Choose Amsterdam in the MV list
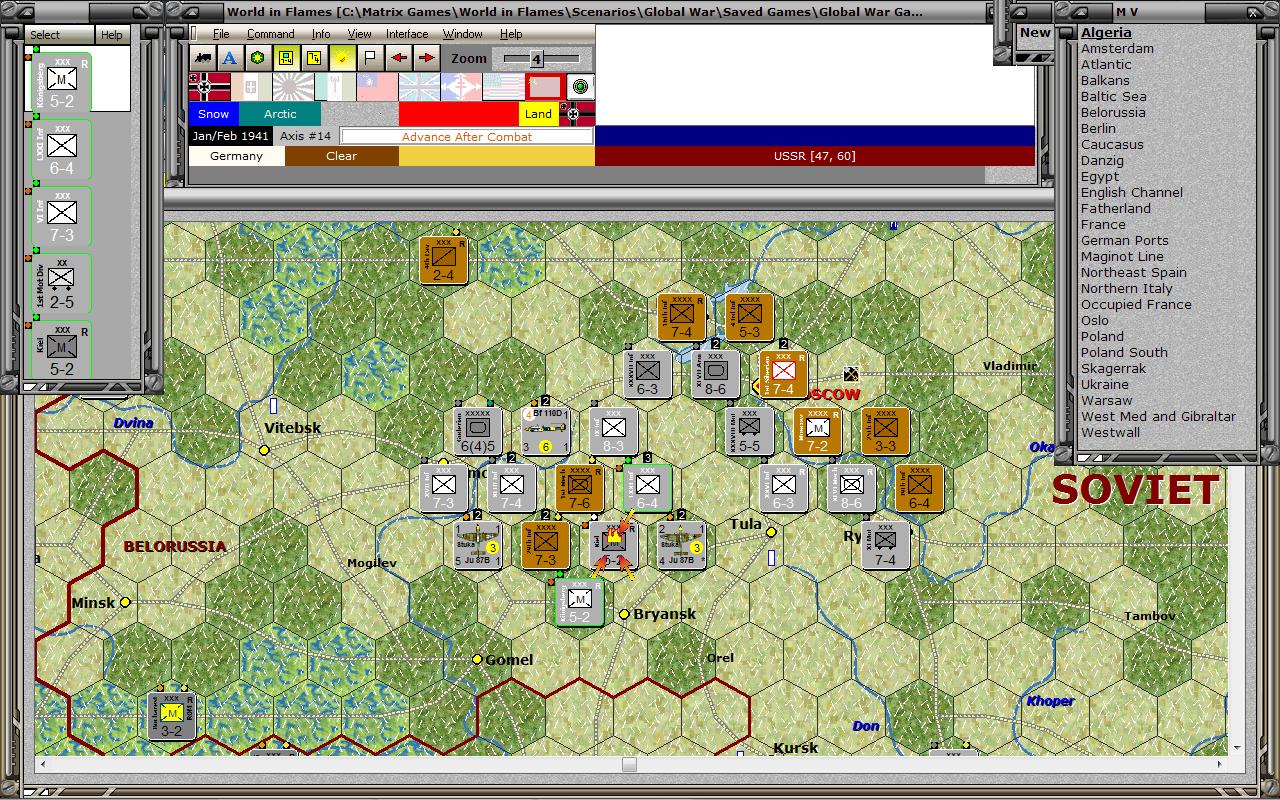The image size is (1280, 800). [x=1117, y=48]
